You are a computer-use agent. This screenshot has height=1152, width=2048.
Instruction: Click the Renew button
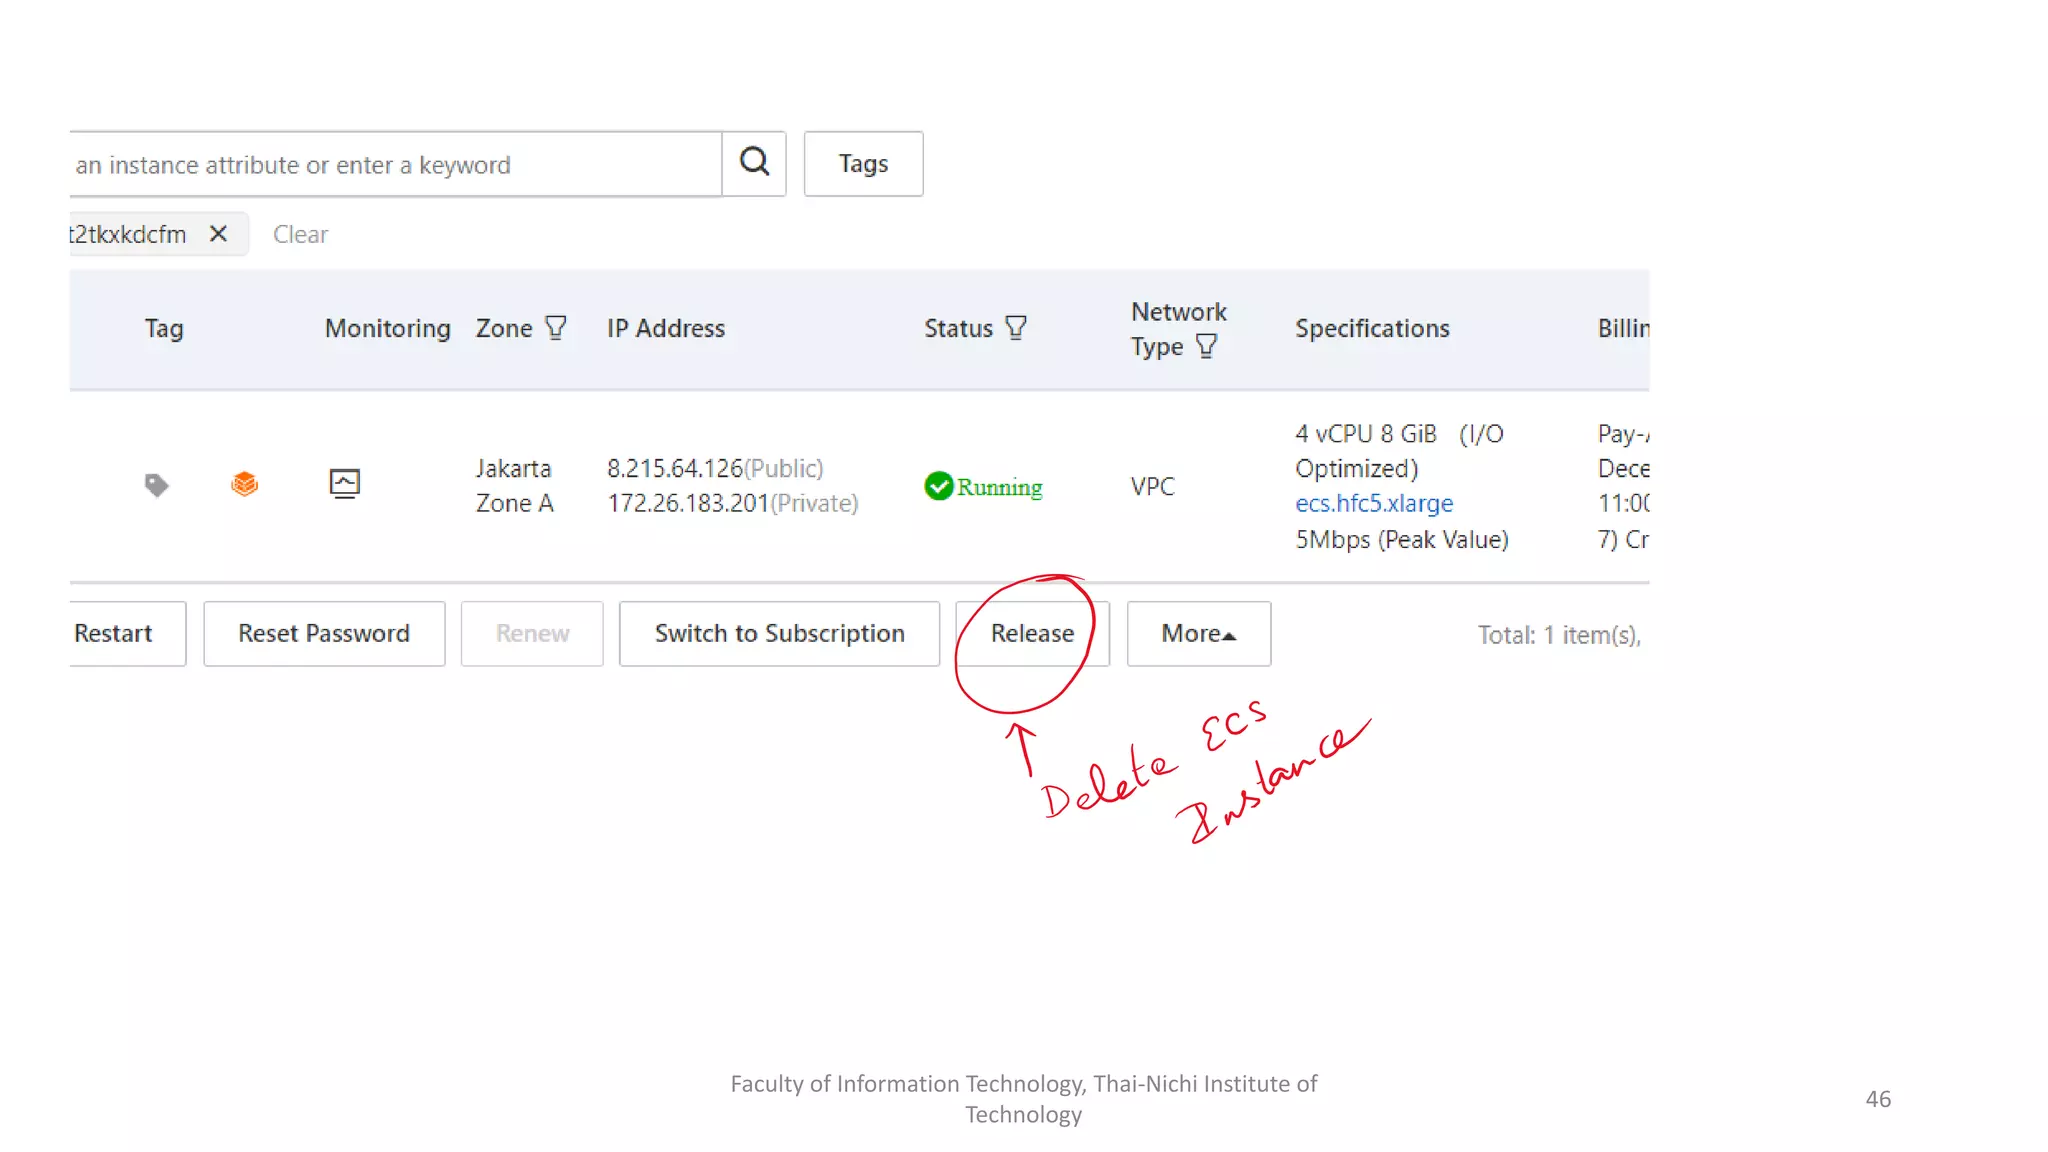532,634
